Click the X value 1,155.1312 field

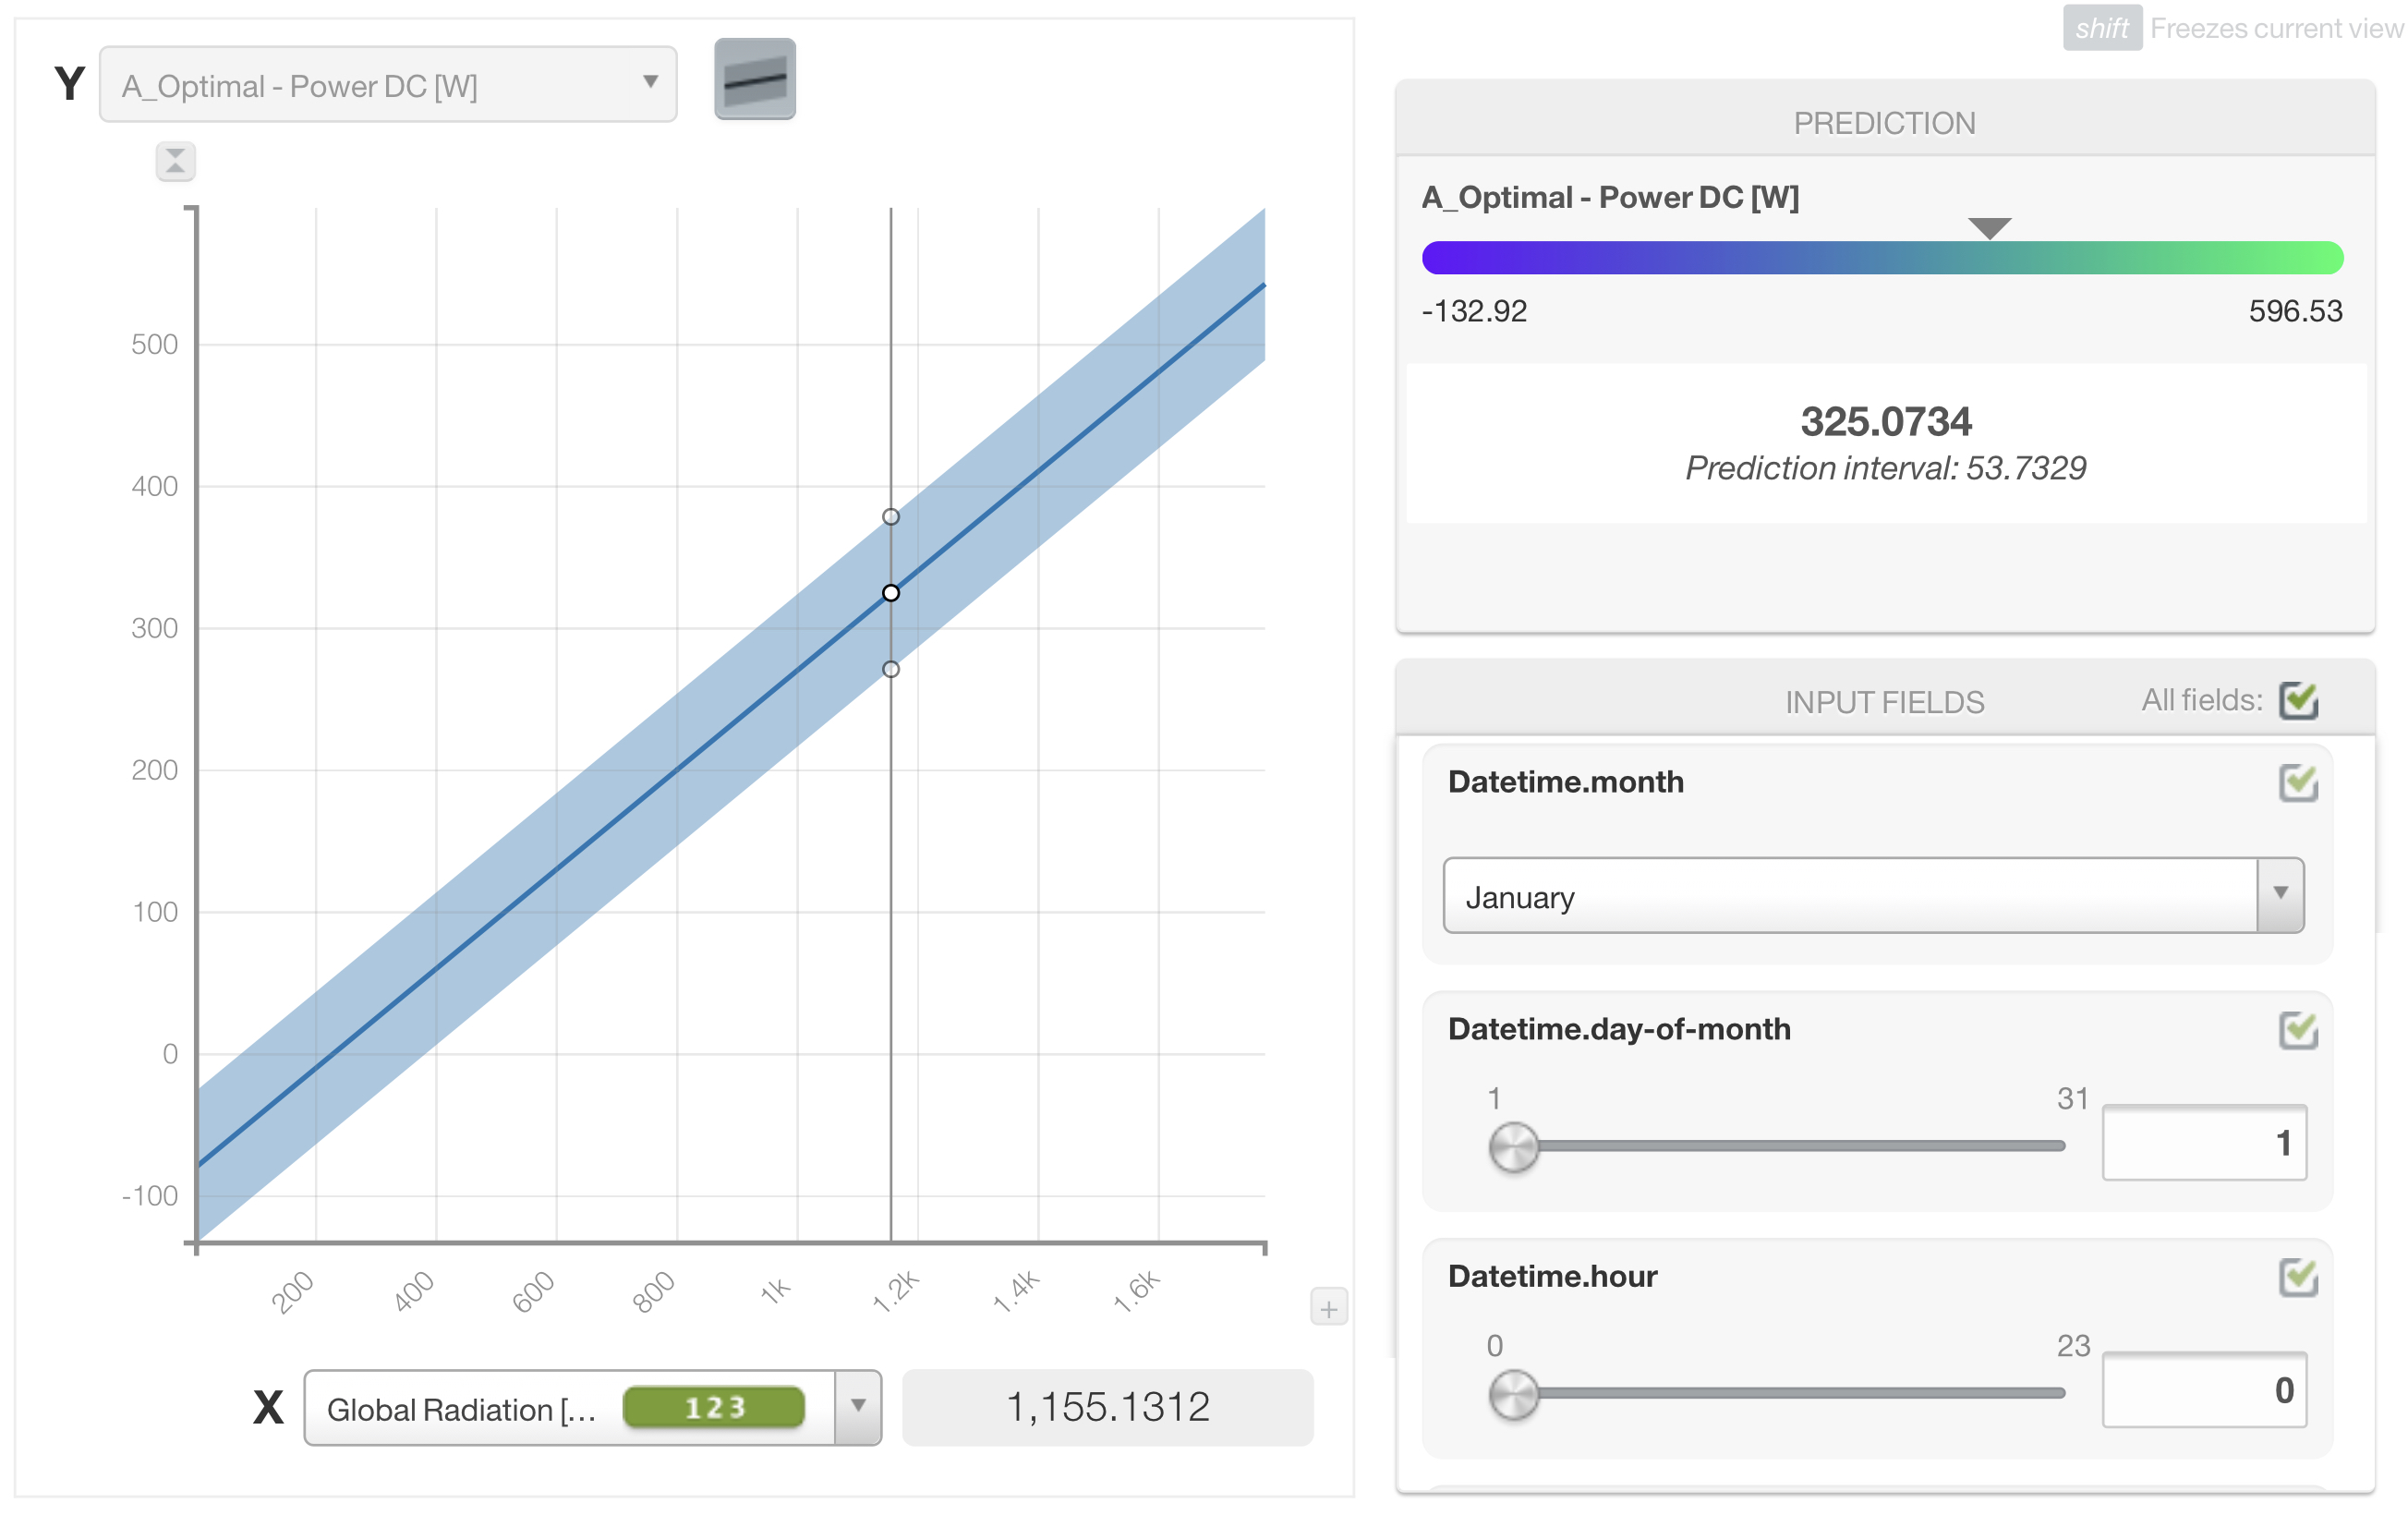pos(1107,1407)
